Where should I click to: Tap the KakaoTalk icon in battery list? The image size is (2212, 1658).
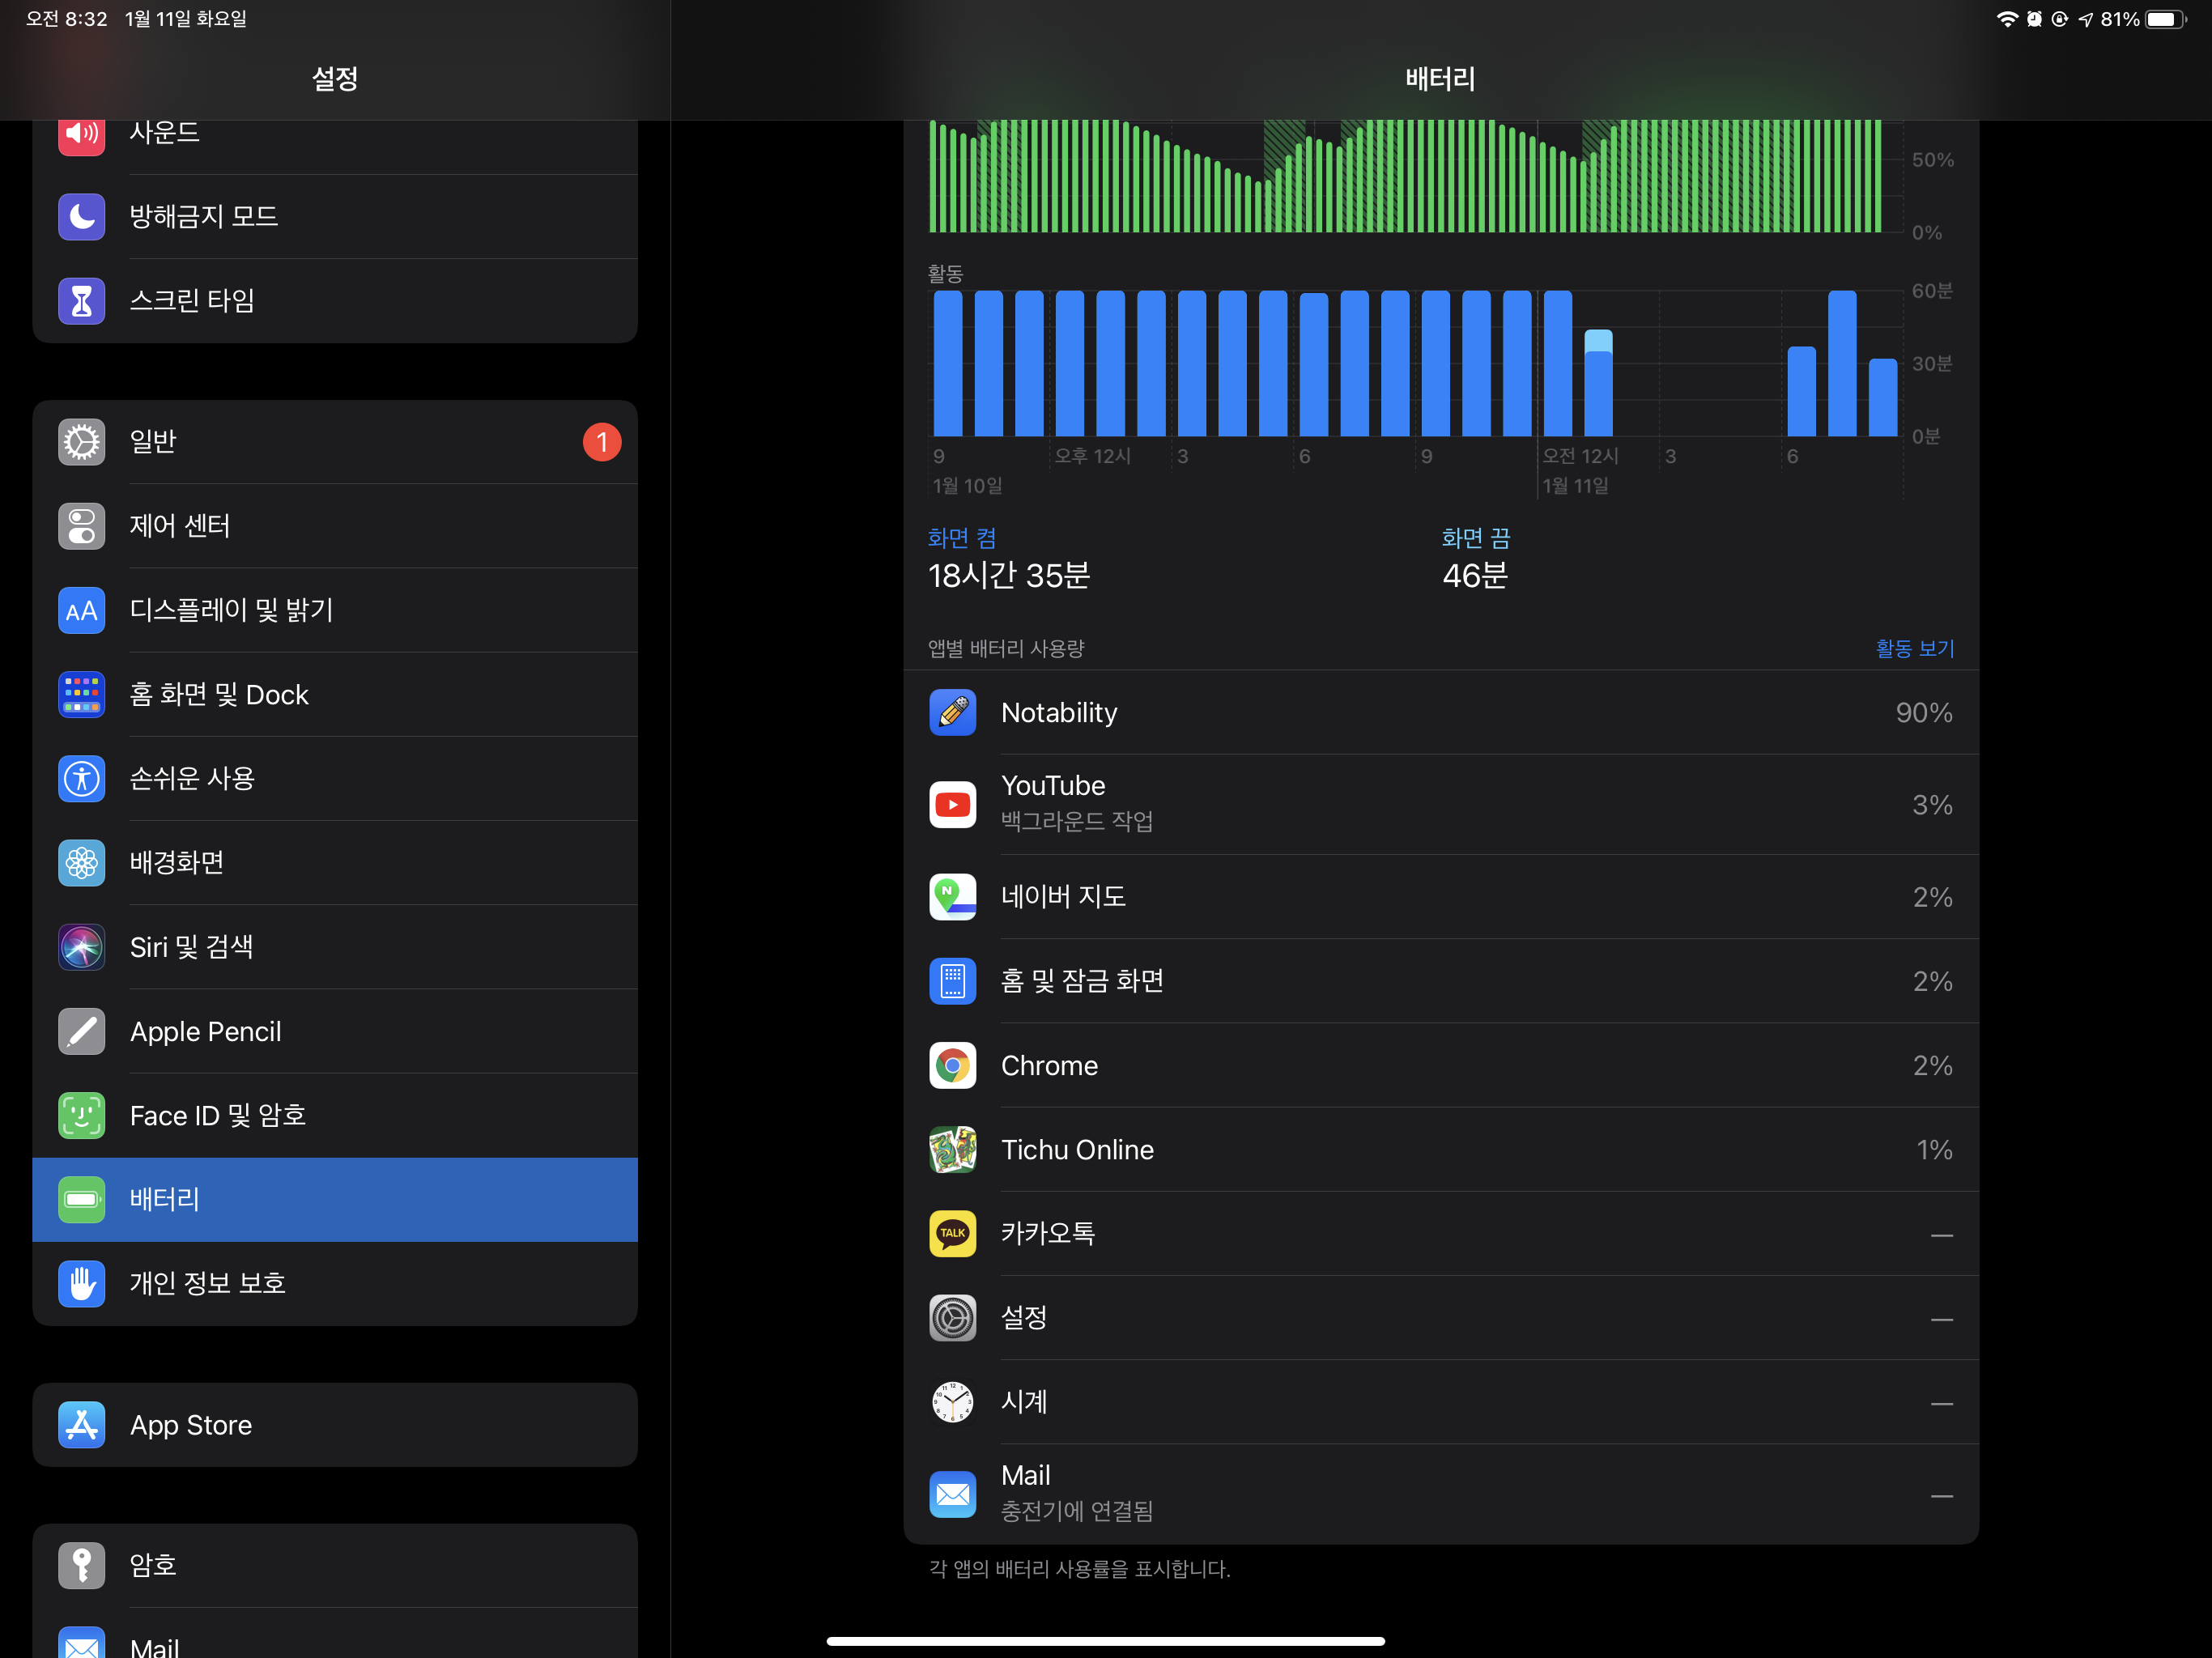click(952, 1234)
